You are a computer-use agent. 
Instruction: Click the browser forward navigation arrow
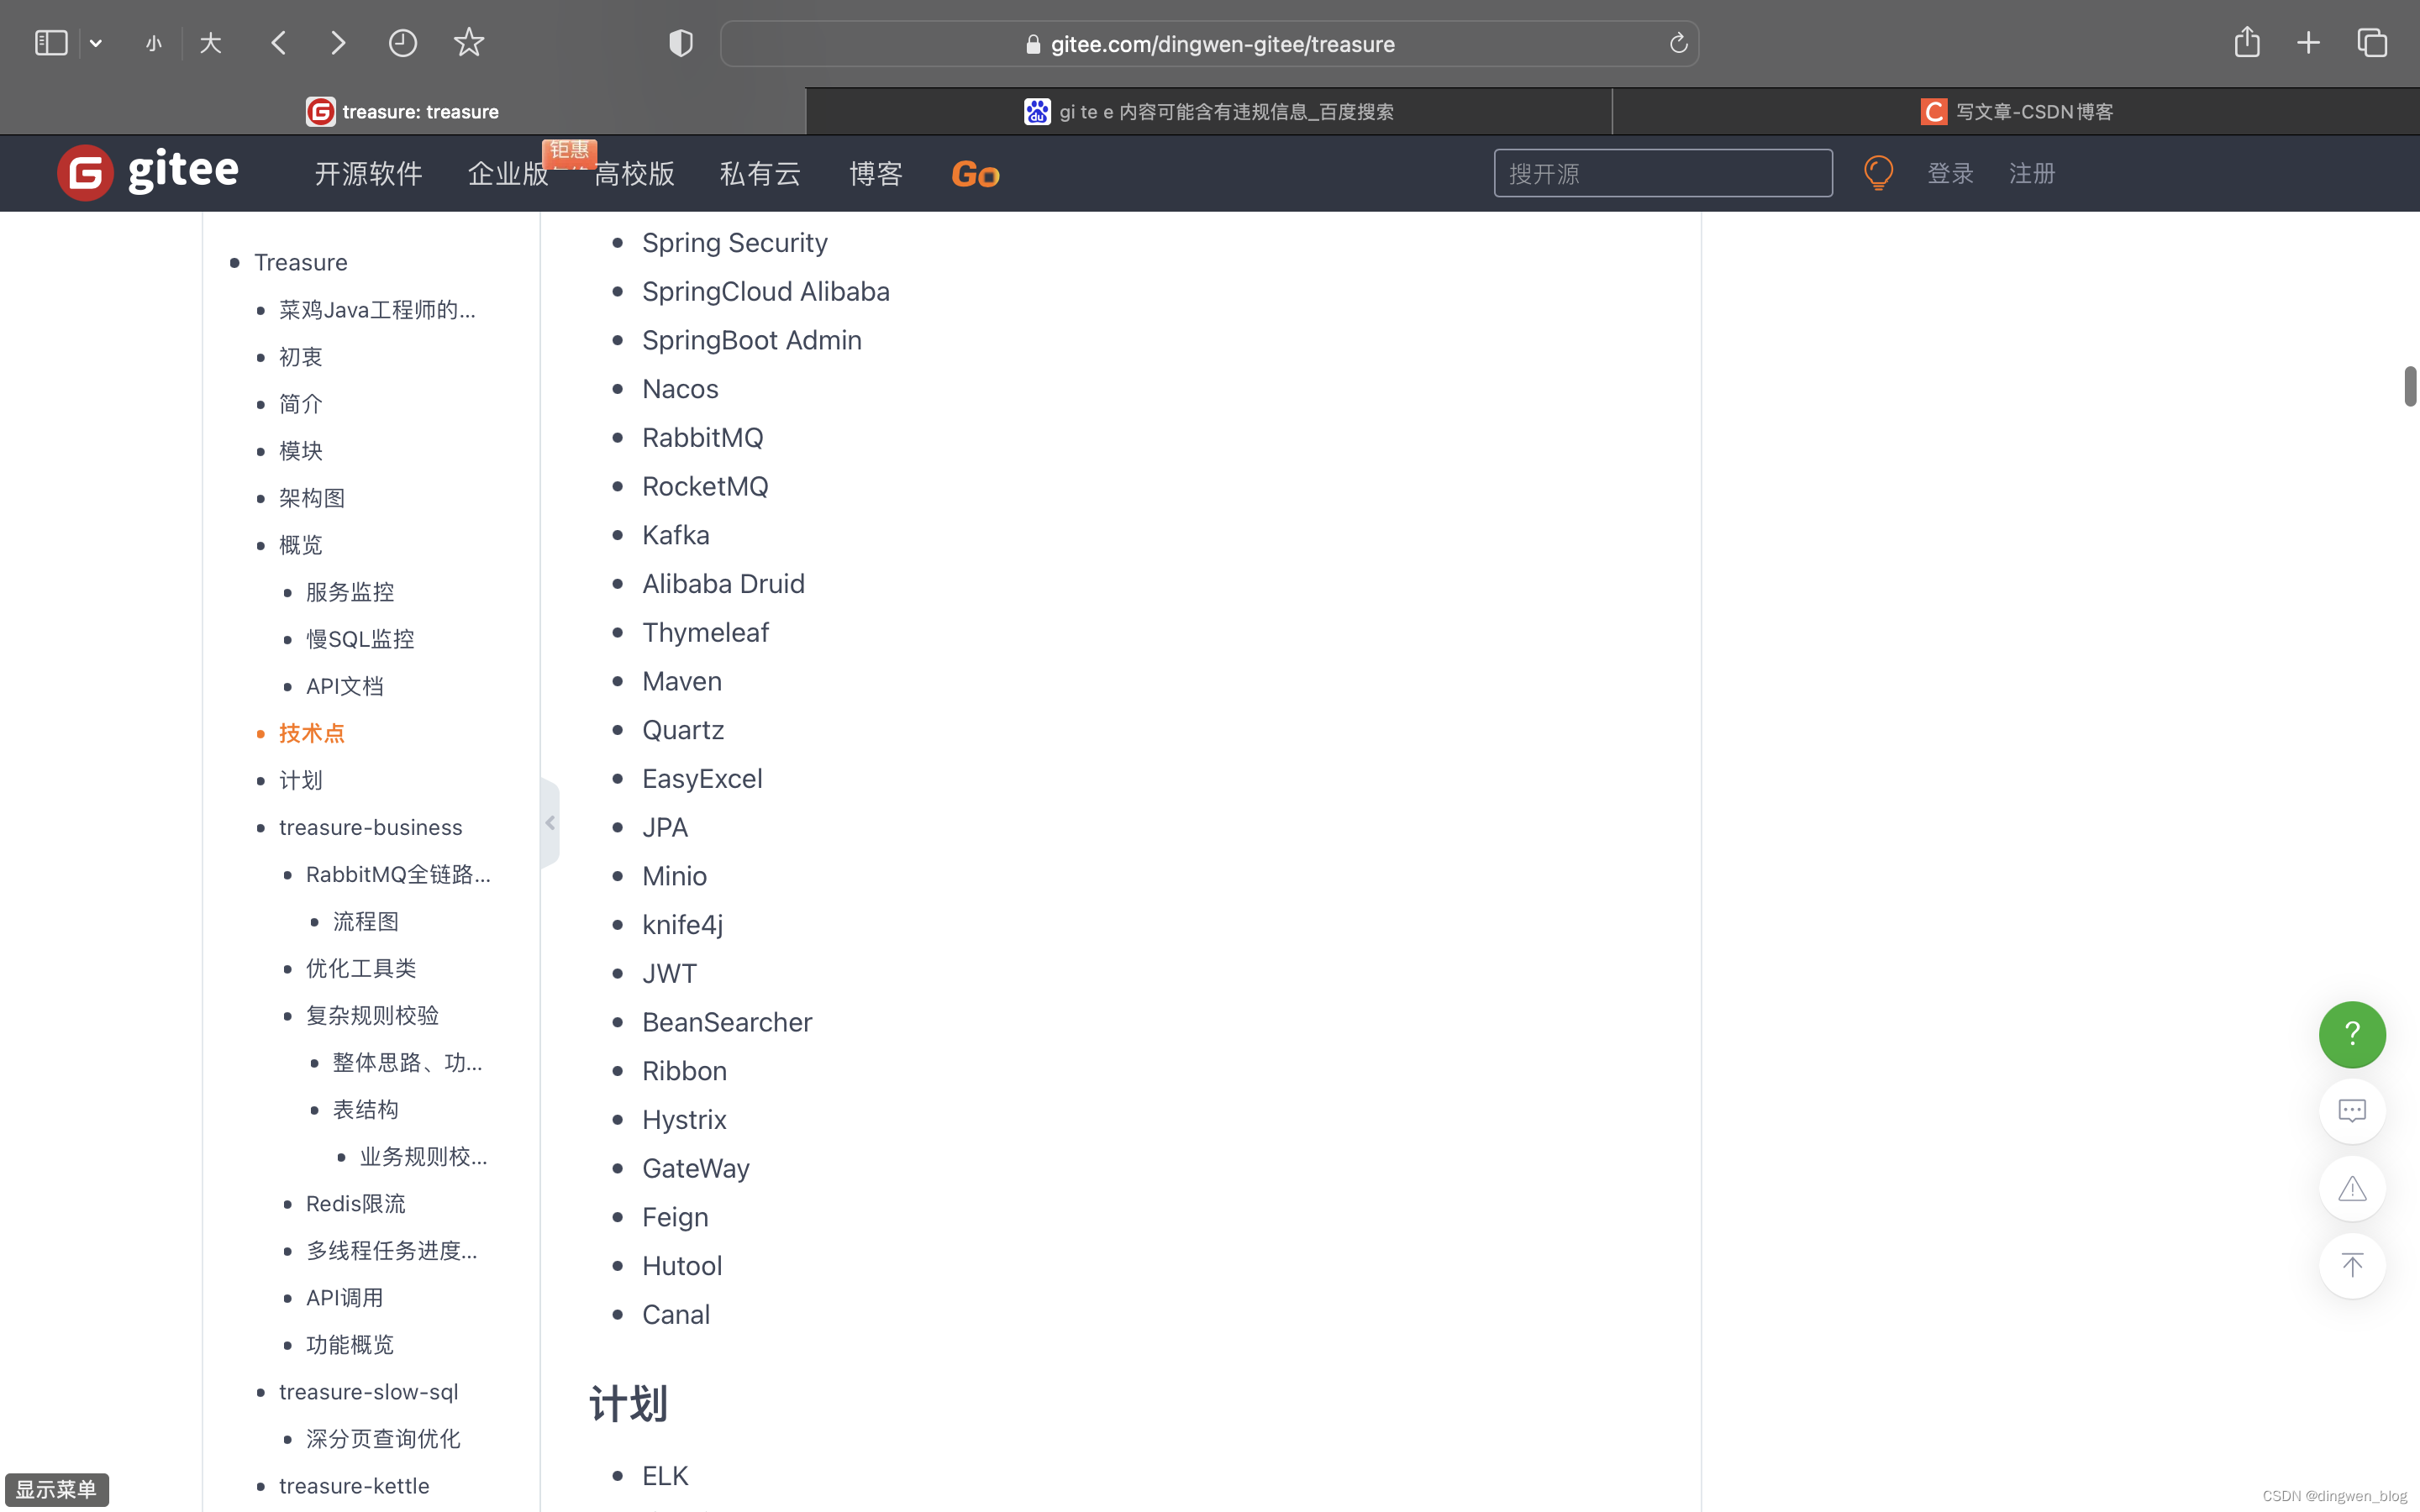coord(339,44)
